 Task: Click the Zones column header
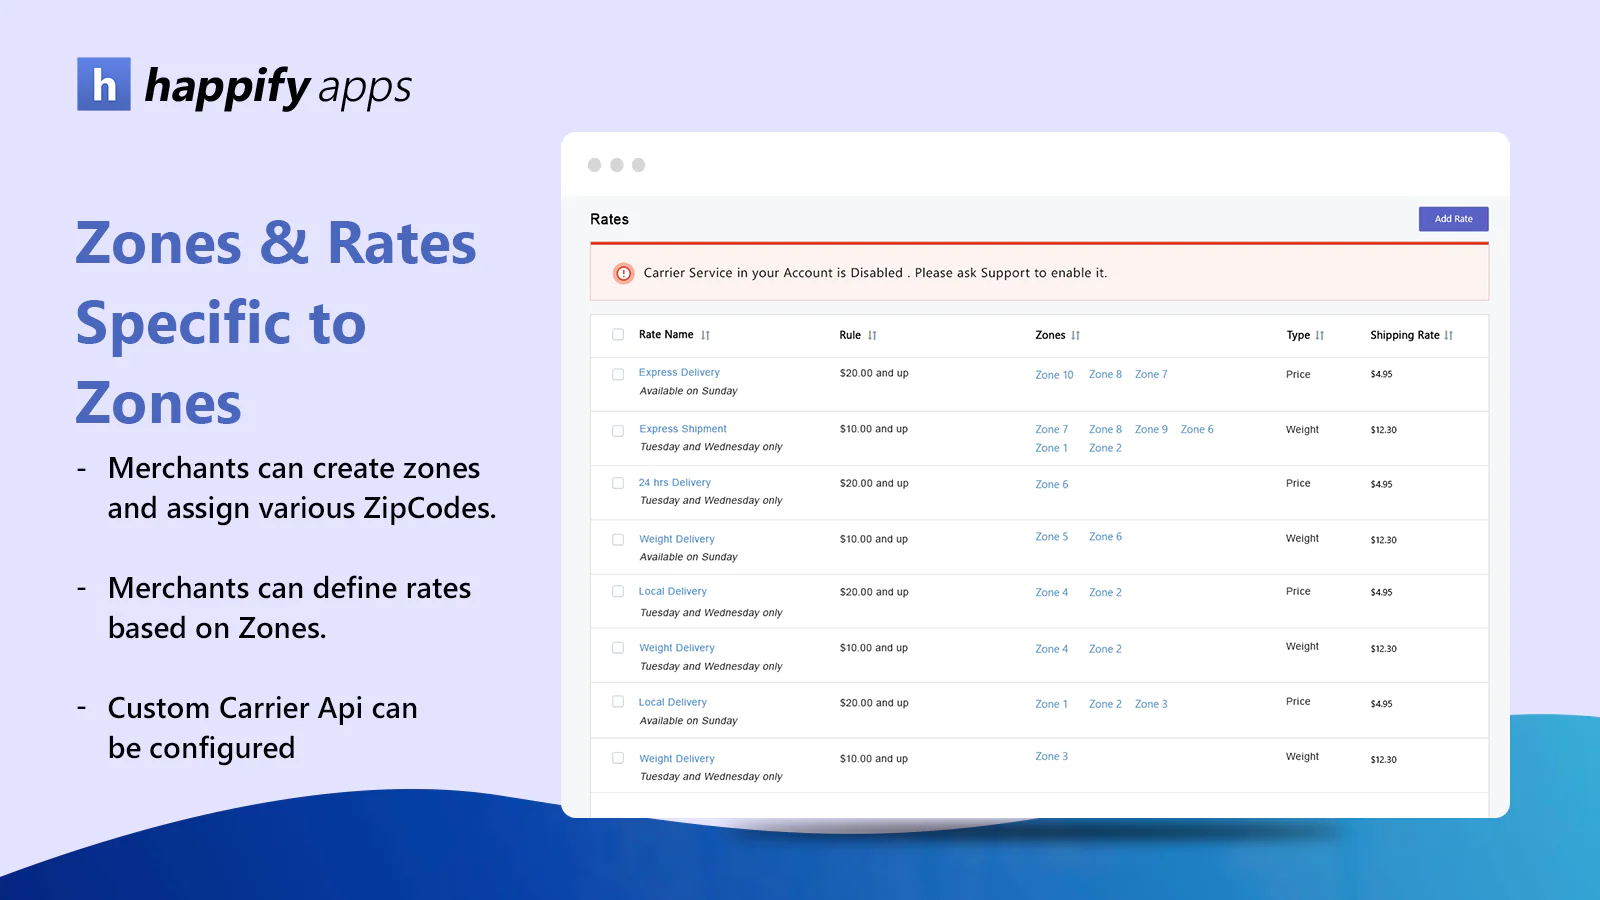1050,335
